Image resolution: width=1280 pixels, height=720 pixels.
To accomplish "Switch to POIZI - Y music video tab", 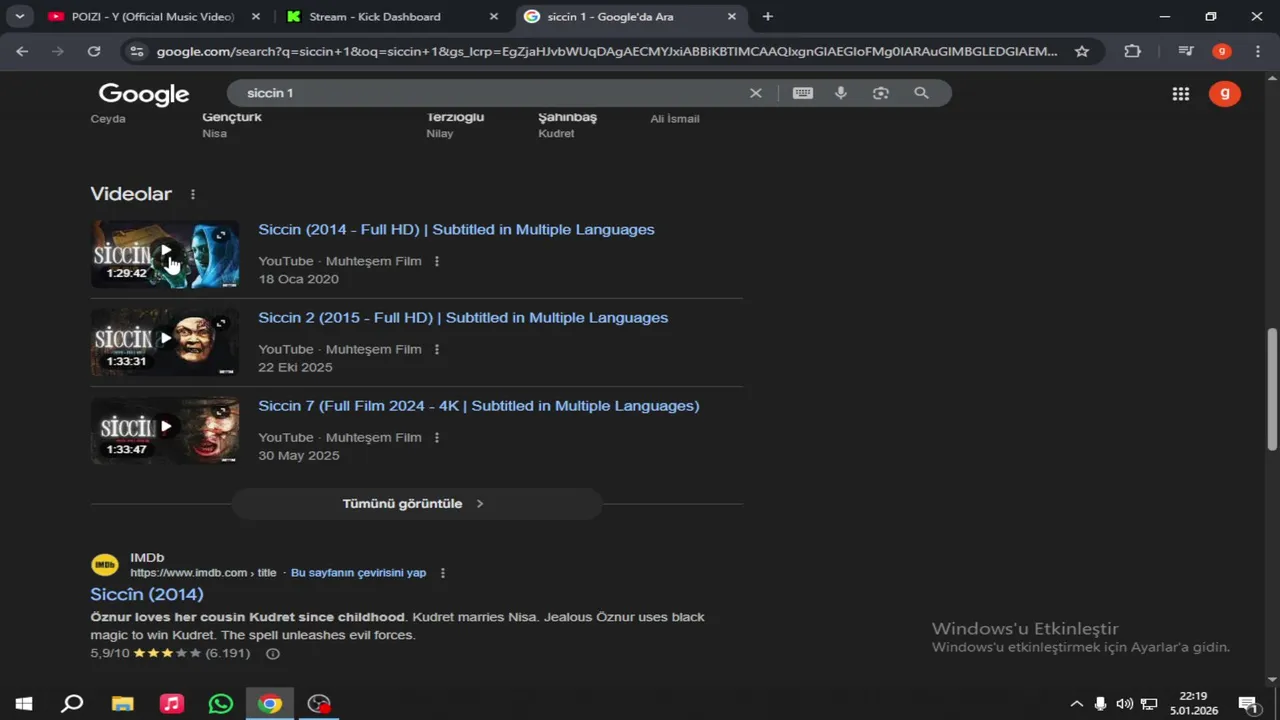I will tap(155, 16).
